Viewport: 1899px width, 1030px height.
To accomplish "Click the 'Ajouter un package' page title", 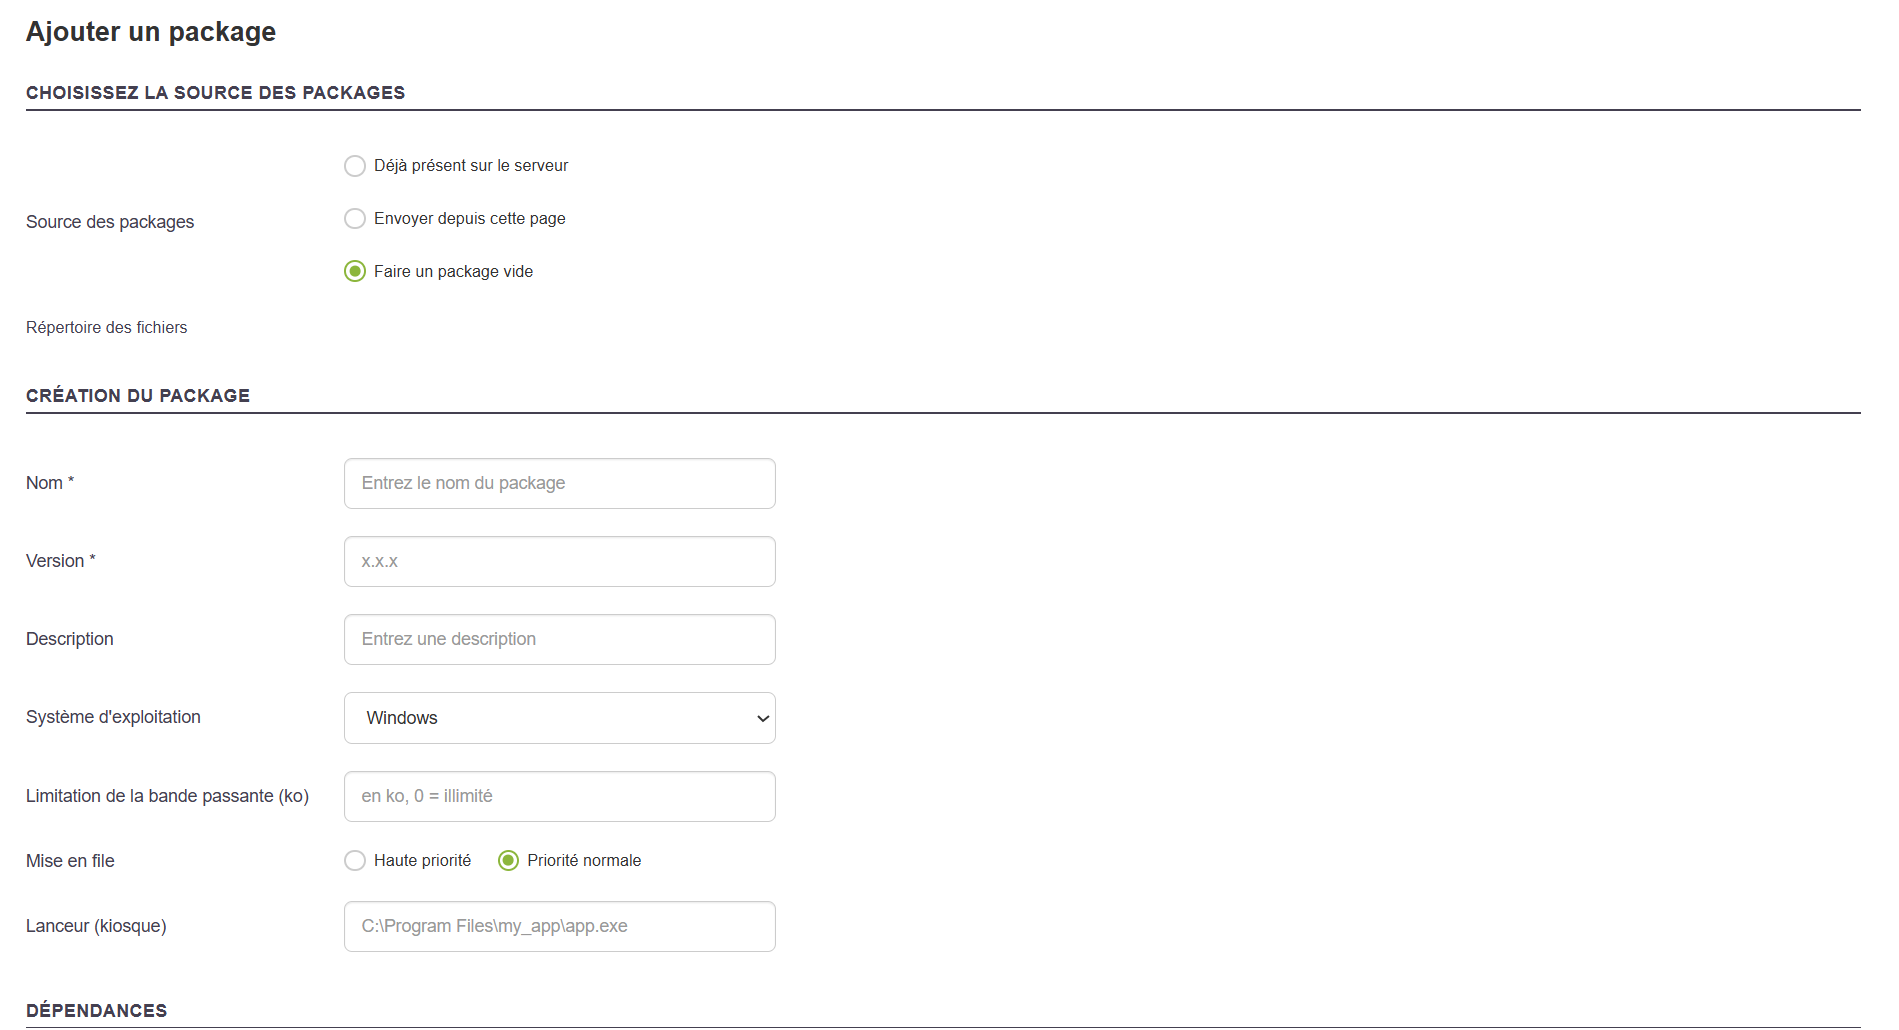I will 151,32.
